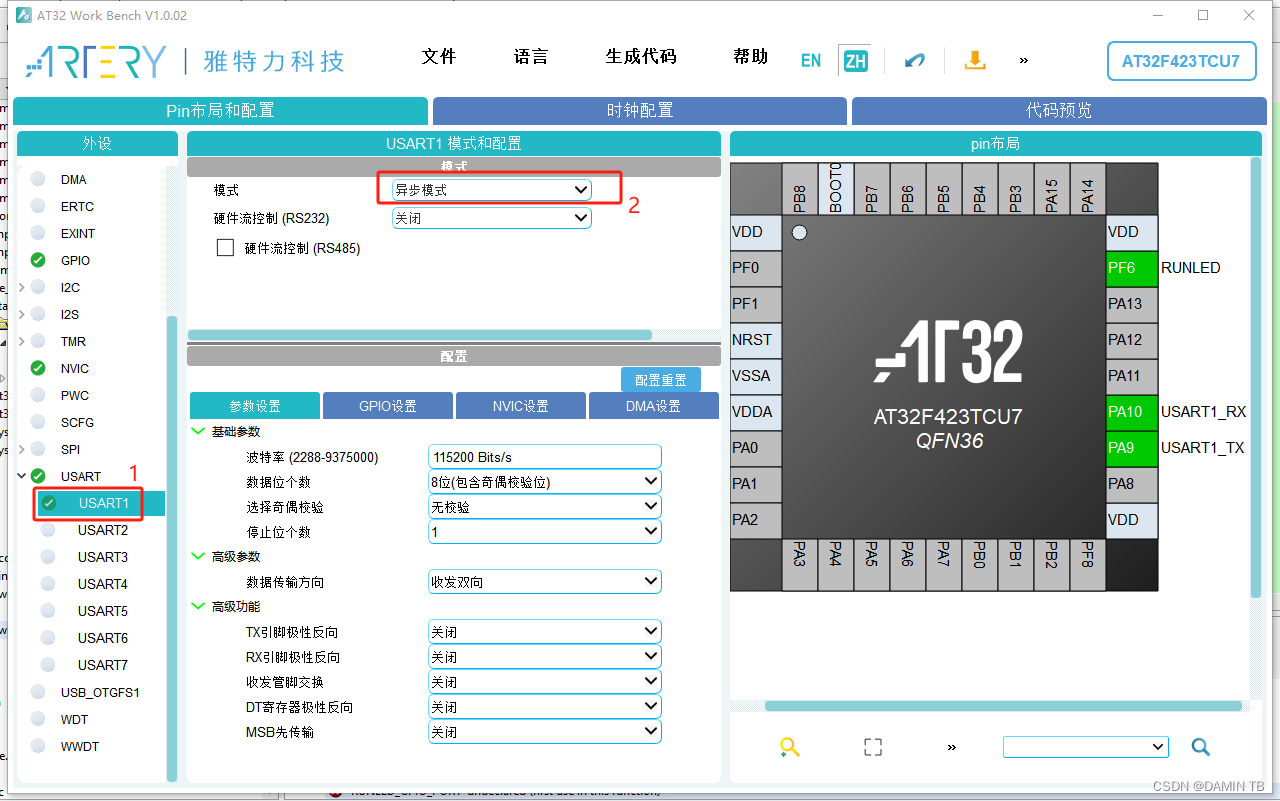Open the 帮助 menu
The width and height of the screenshot is (1280, 801).
(751, 57)
